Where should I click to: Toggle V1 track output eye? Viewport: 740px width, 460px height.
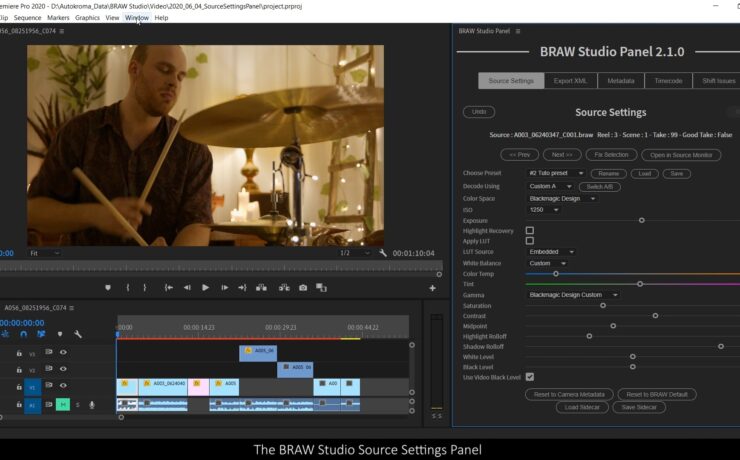pyautogui.click(x=63, y=385)
